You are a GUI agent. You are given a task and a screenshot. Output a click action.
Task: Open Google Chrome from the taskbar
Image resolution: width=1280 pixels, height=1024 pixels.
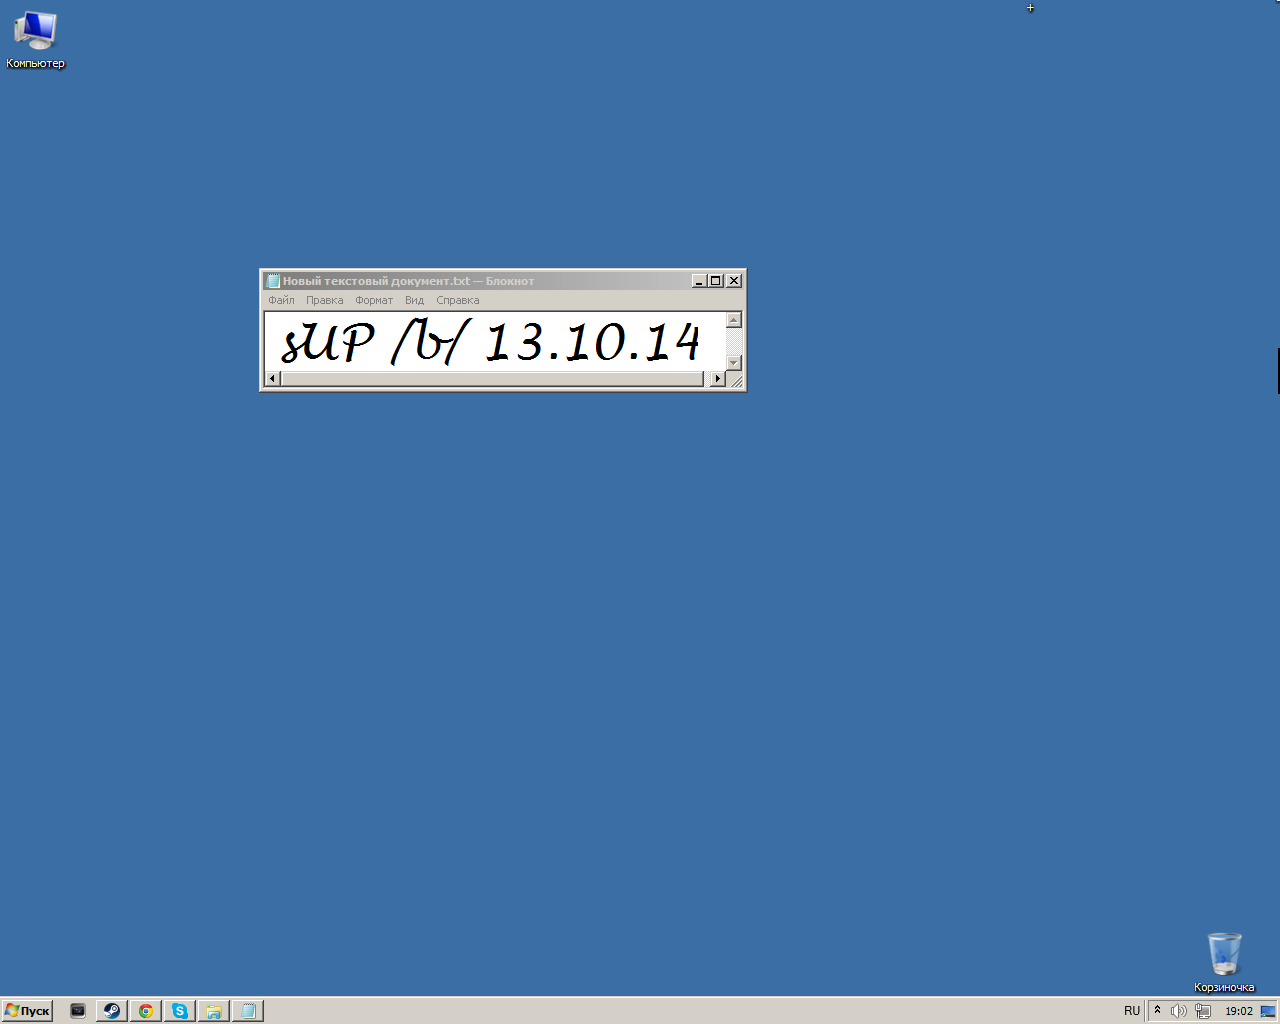[145, 1011]
